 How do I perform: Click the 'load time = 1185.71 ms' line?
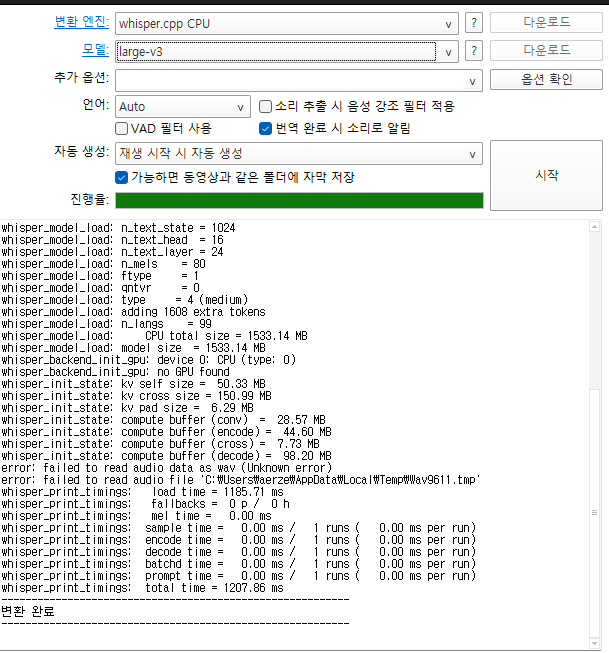pyautogui.click(x=142, y=492)
